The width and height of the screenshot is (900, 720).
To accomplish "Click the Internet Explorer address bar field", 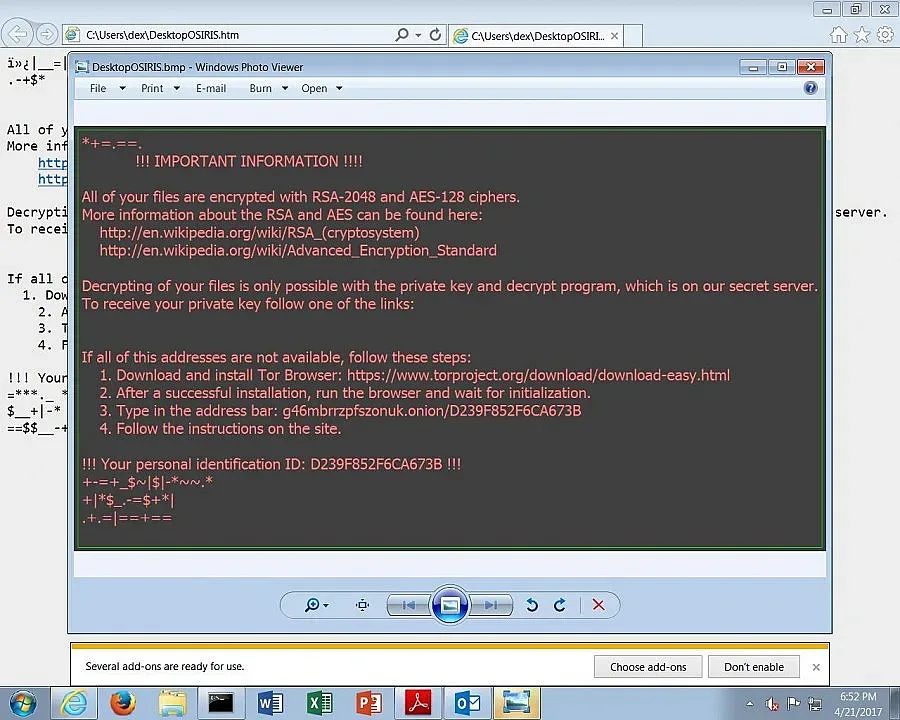I will pyautogui.click(x=230, y=35).
